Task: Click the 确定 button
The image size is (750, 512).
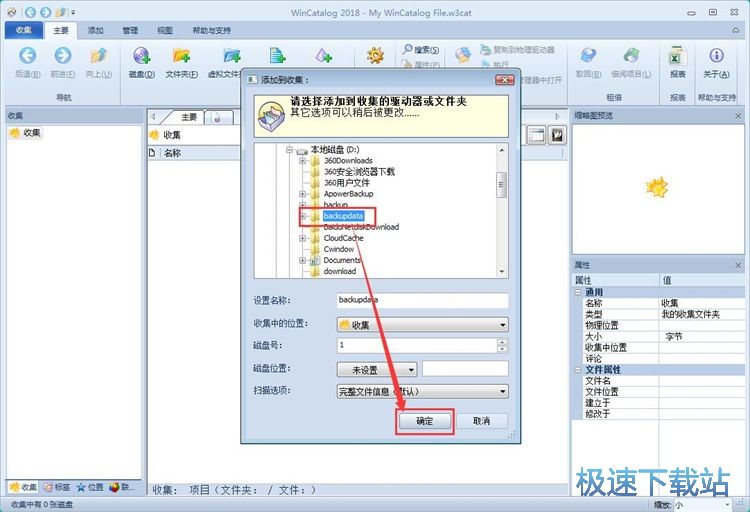Action: point(424,421)
